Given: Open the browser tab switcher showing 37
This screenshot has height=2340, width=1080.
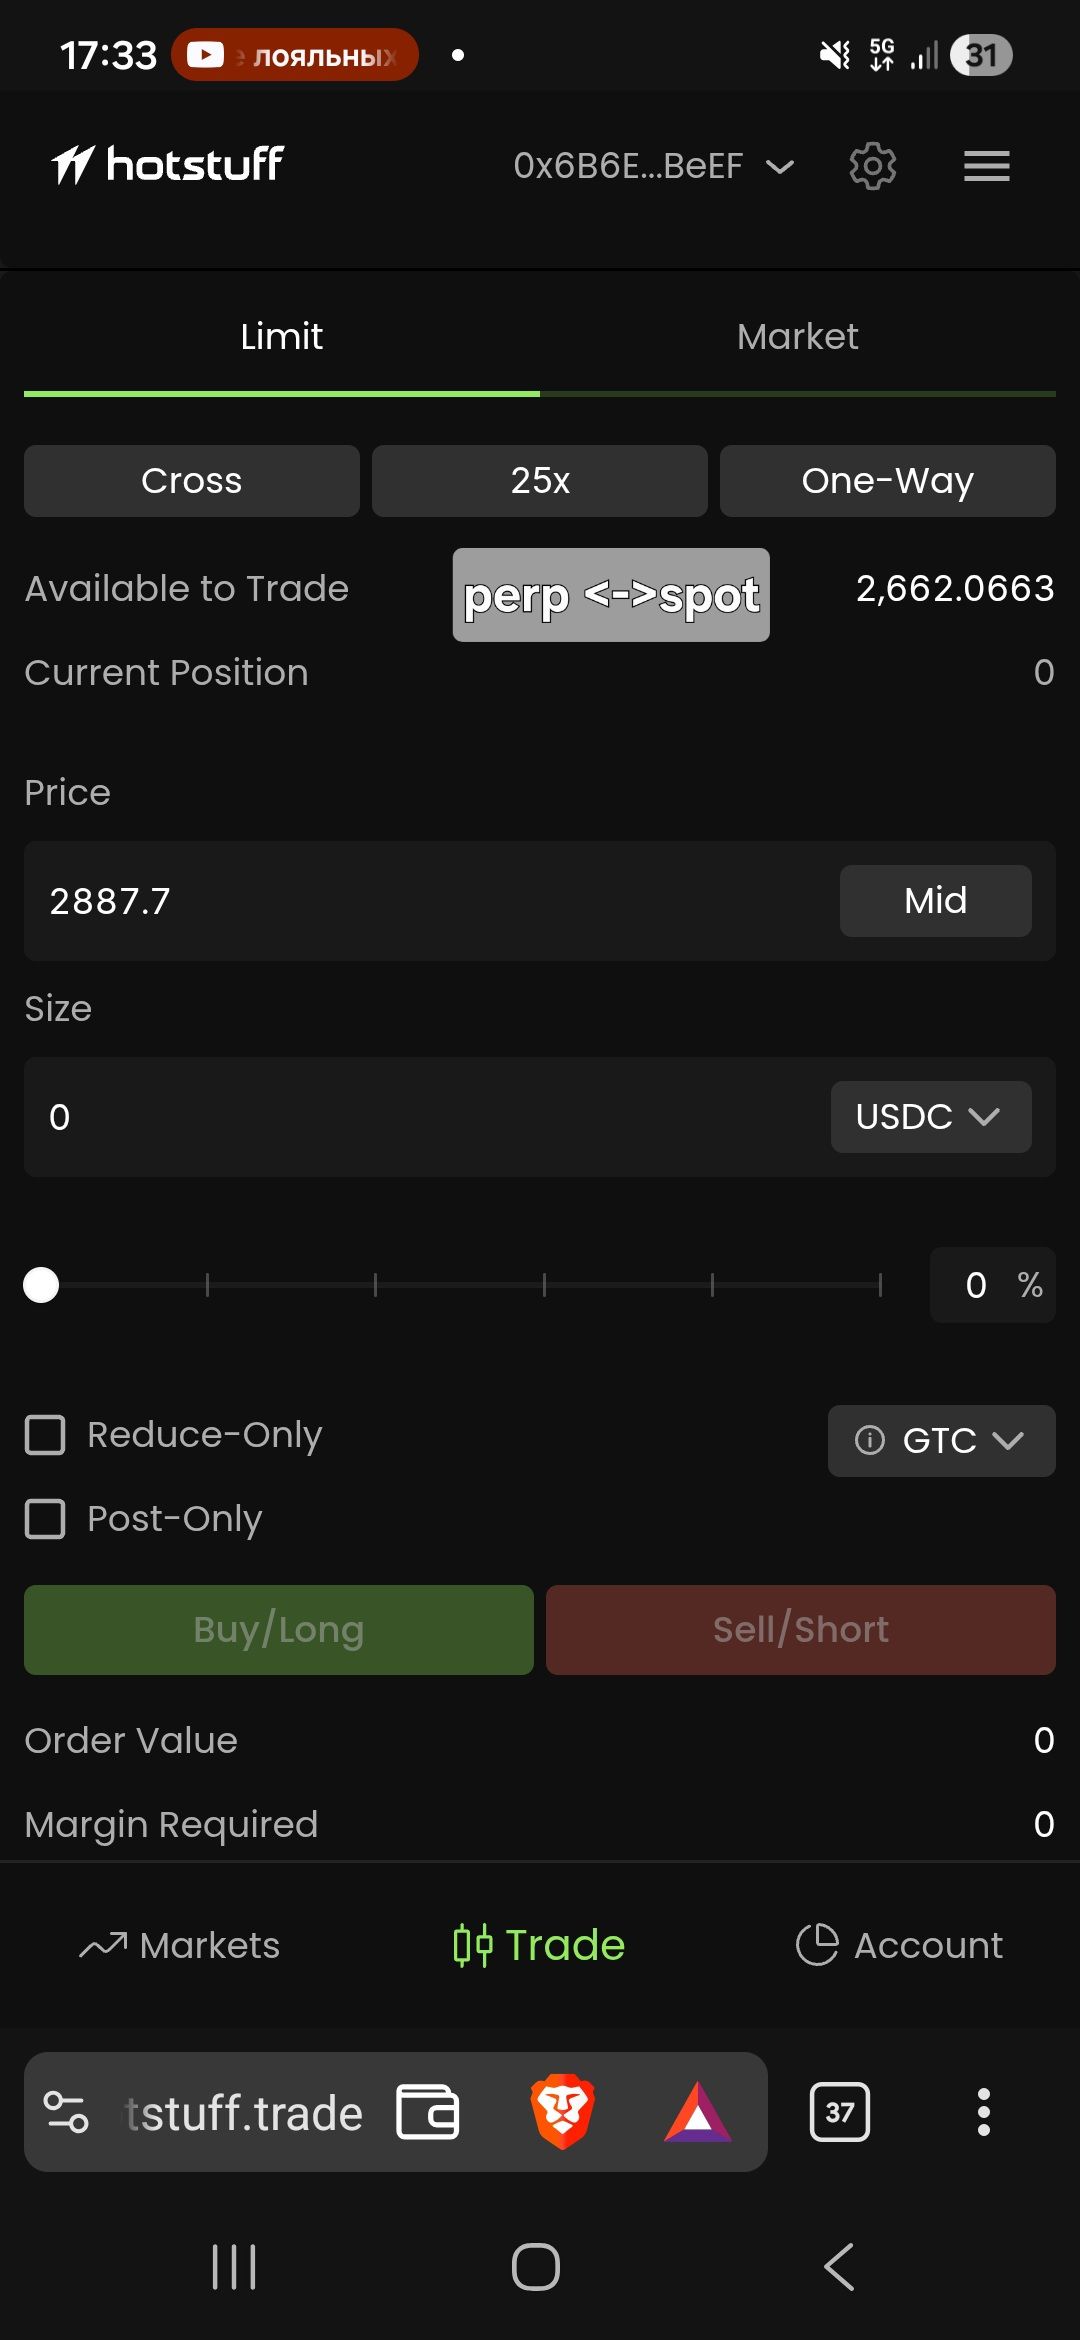Looking at the screenshot, I should (x=839, y=2112).
